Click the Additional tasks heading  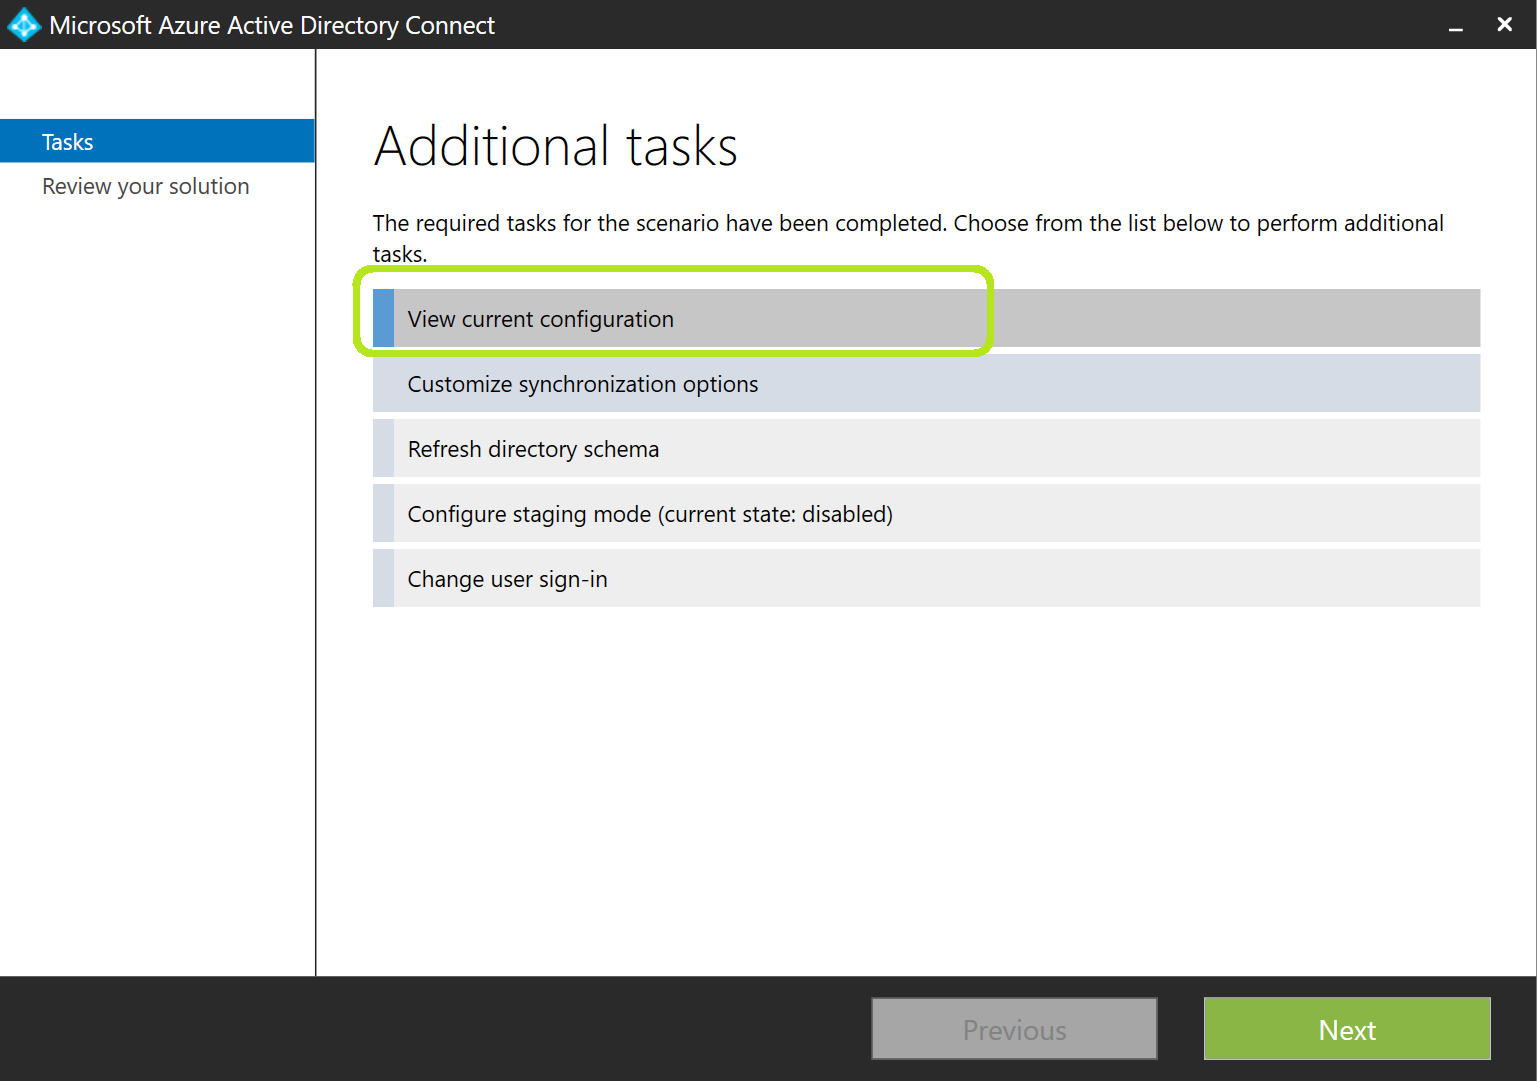point(555,146)
